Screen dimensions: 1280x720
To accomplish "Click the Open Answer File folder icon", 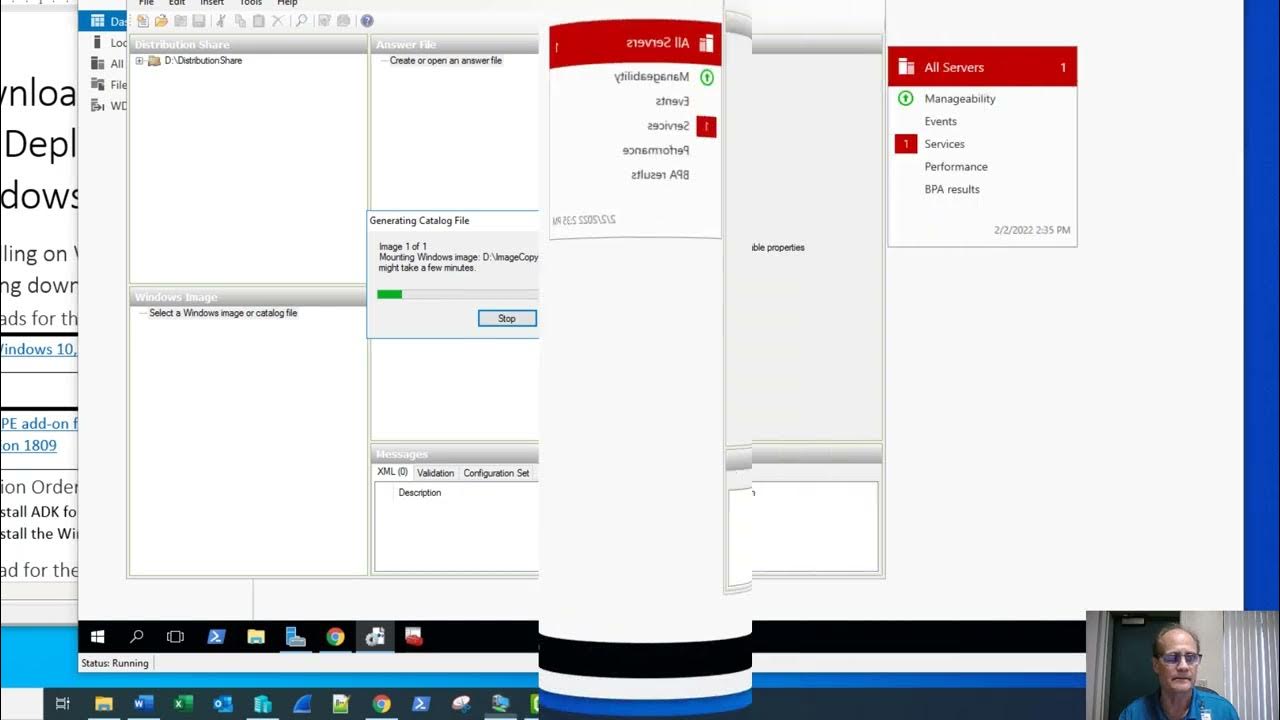I will click(161, 21).
